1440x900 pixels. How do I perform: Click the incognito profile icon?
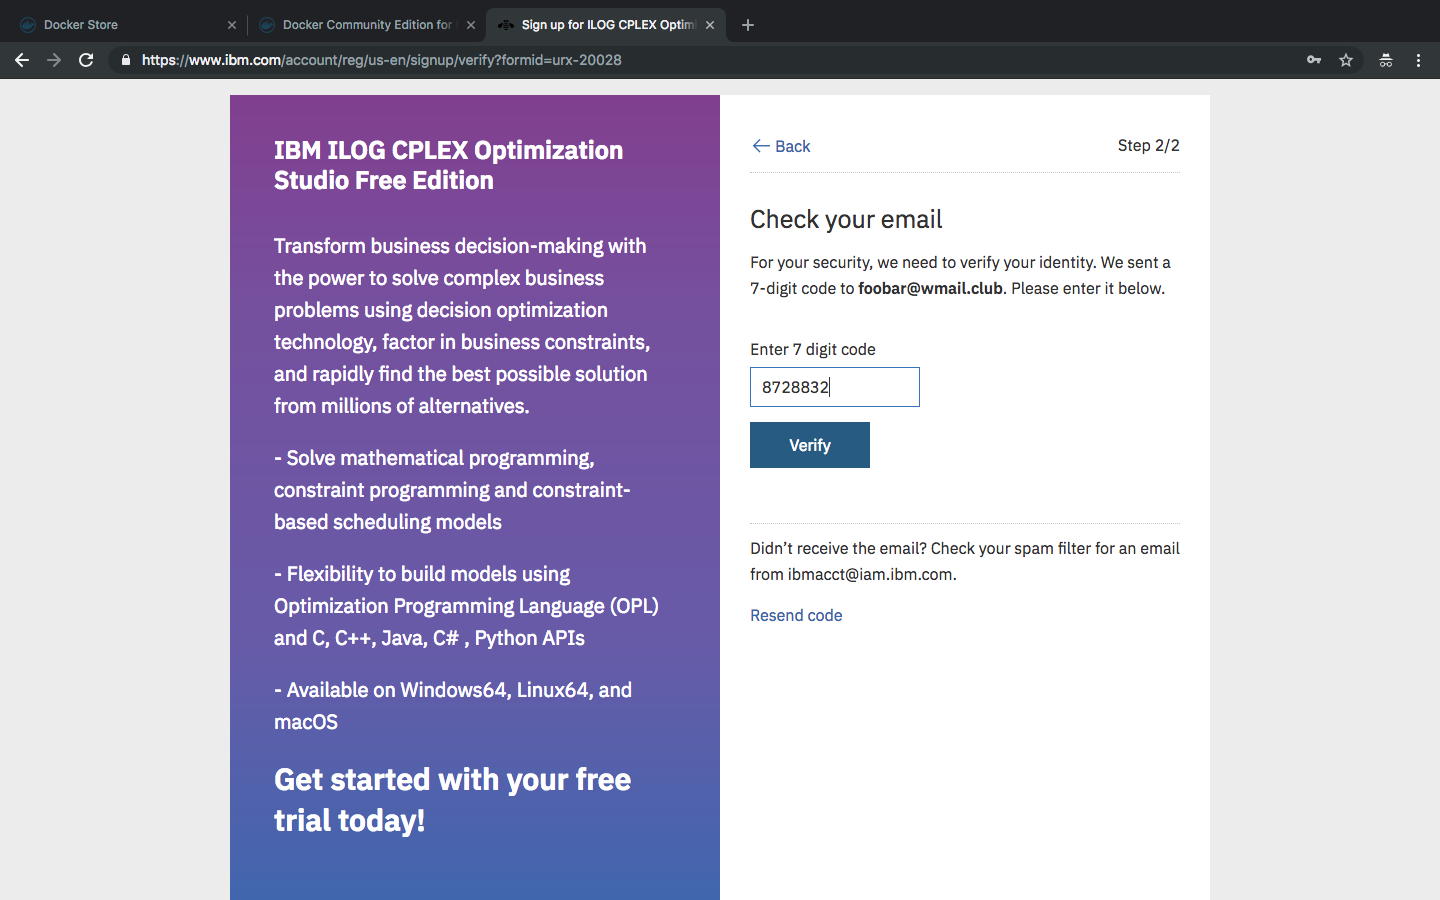pyautogui.click(x=1386, y=60)
